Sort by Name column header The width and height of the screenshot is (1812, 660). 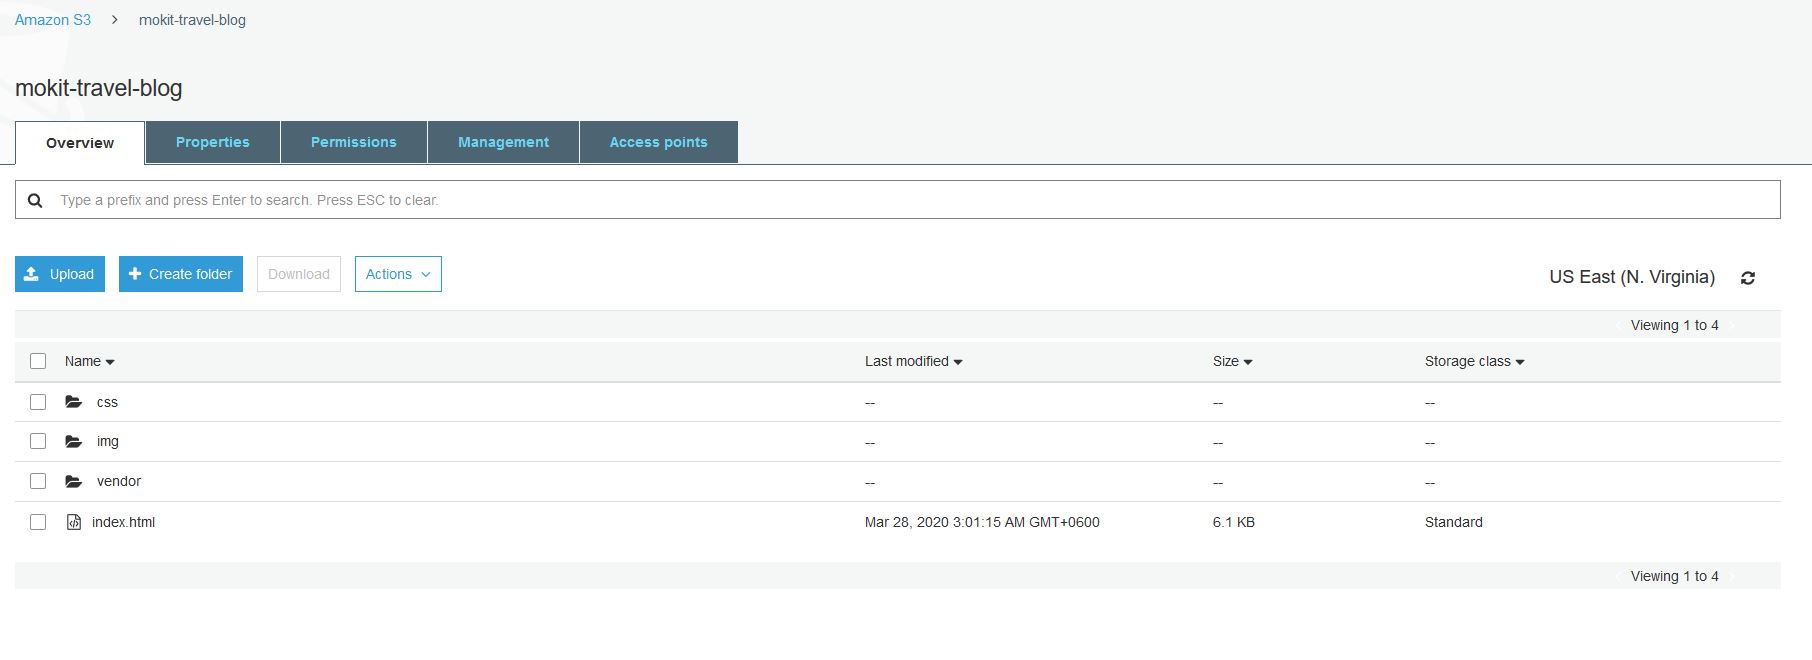[89, 361]
